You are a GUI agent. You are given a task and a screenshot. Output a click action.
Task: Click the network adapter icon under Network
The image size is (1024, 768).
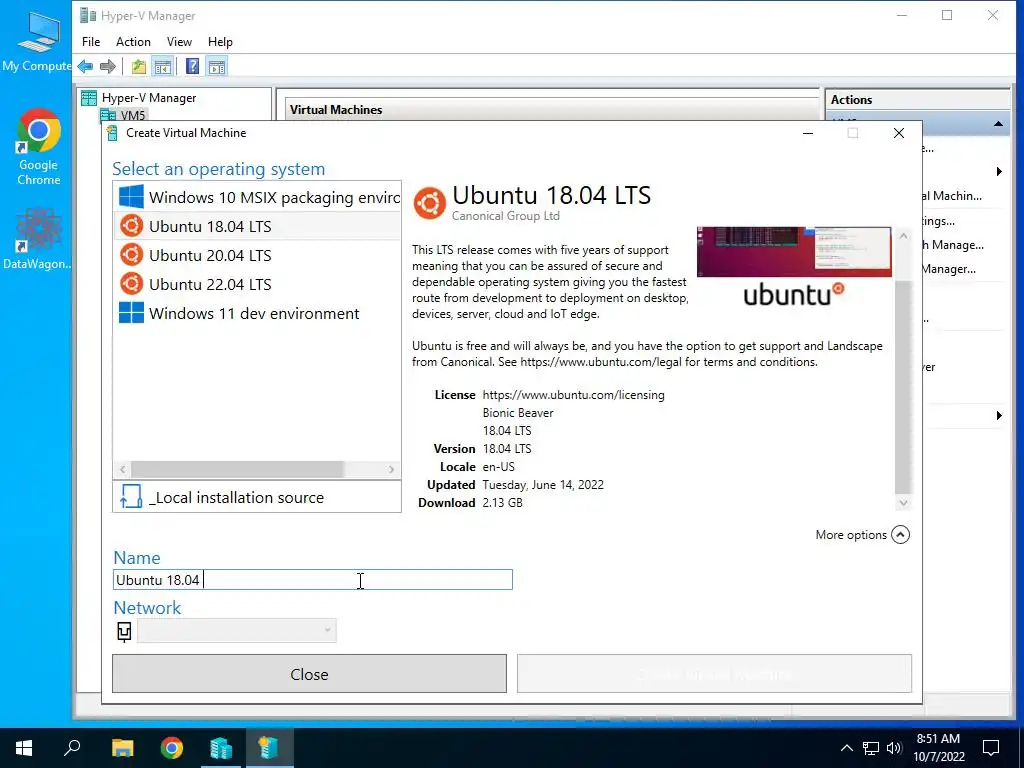click(124, 631)
